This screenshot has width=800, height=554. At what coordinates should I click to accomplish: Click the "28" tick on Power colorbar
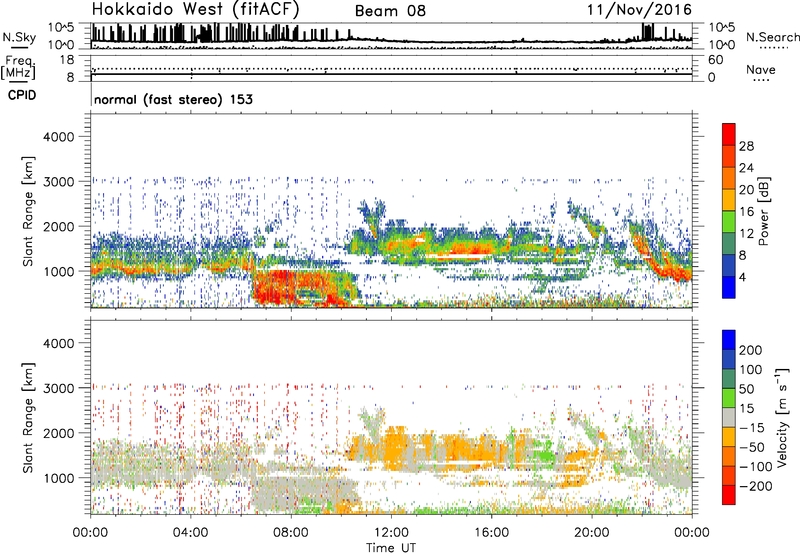(x=746, y=146)
